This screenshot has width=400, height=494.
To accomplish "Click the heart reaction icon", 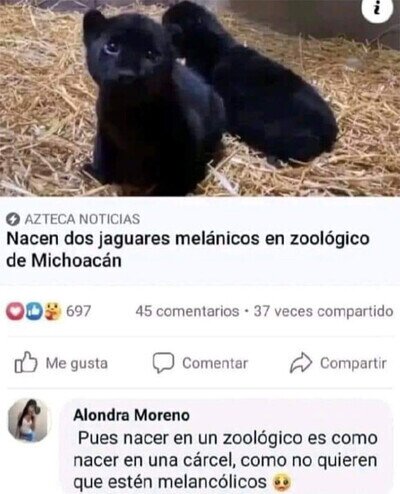I will [x=15, y=311].
